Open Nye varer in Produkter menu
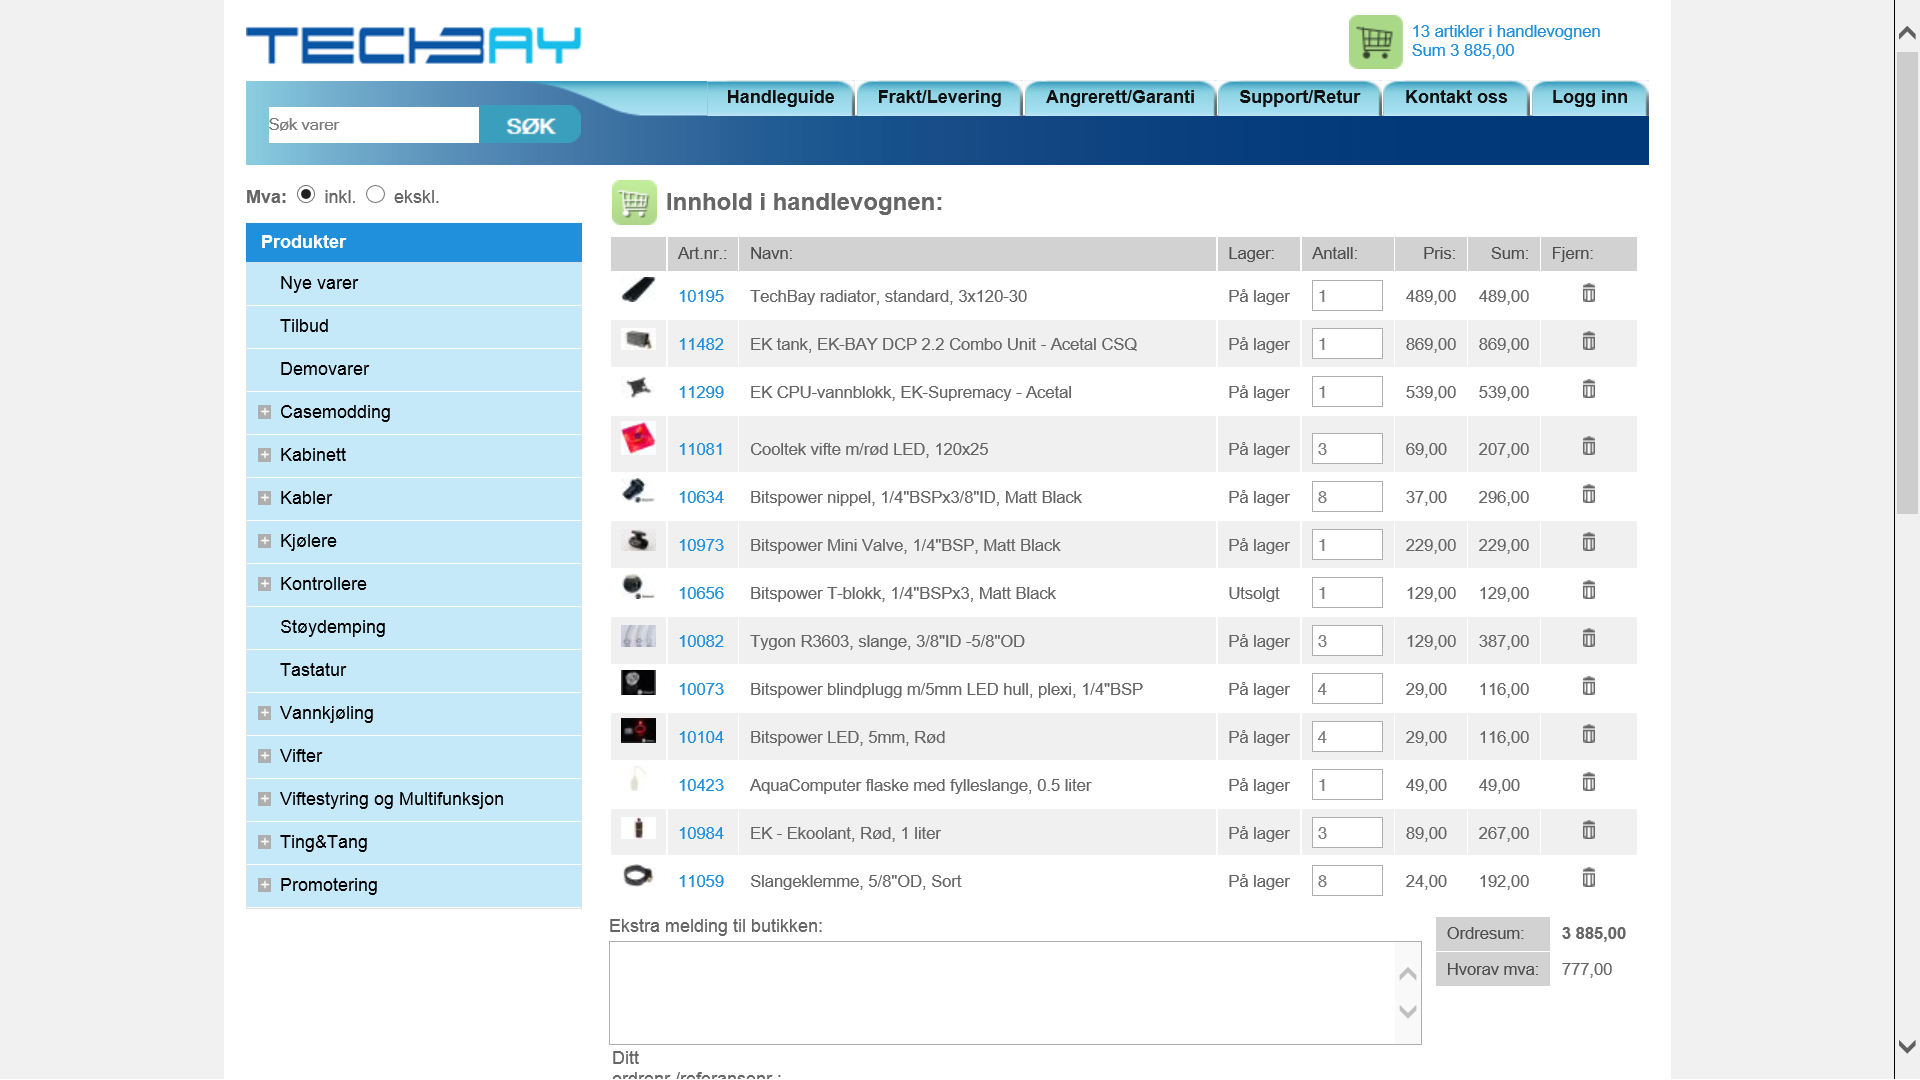Image resolution: width=1920 pixels, height=1080 pixels. pos(319,283)
